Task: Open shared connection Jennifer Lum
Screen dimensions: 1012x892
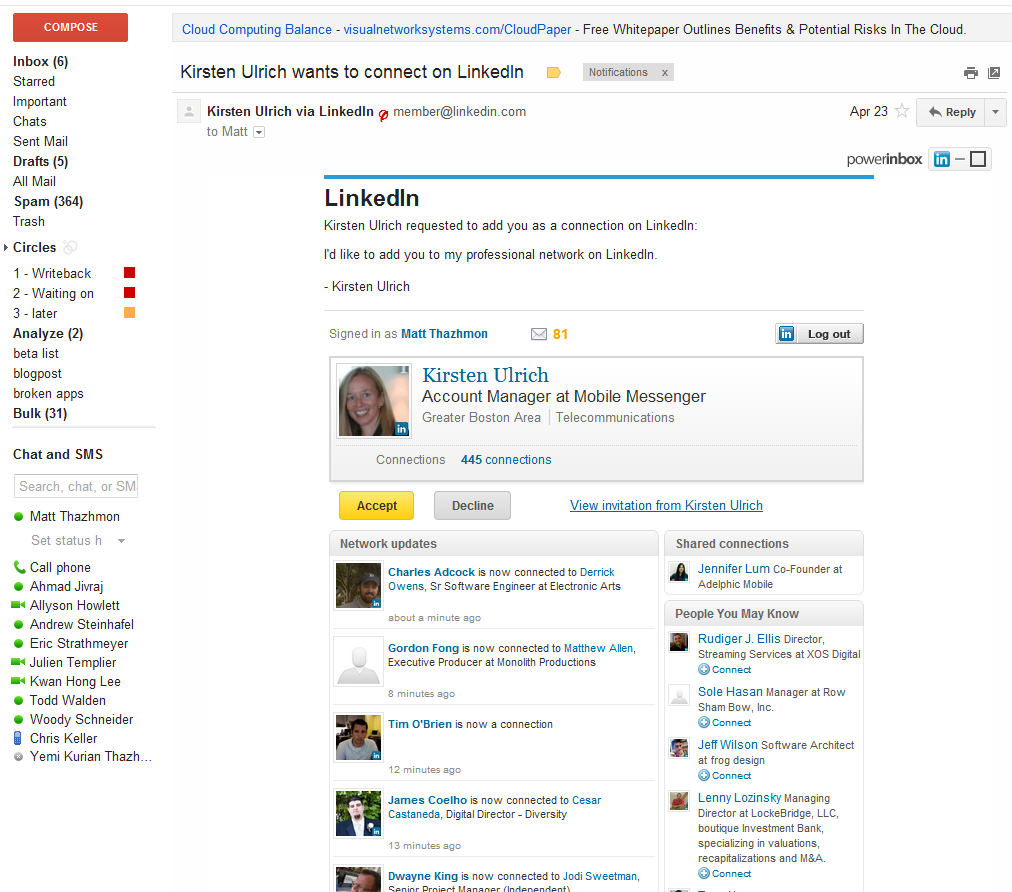Action: coord(734,569)
